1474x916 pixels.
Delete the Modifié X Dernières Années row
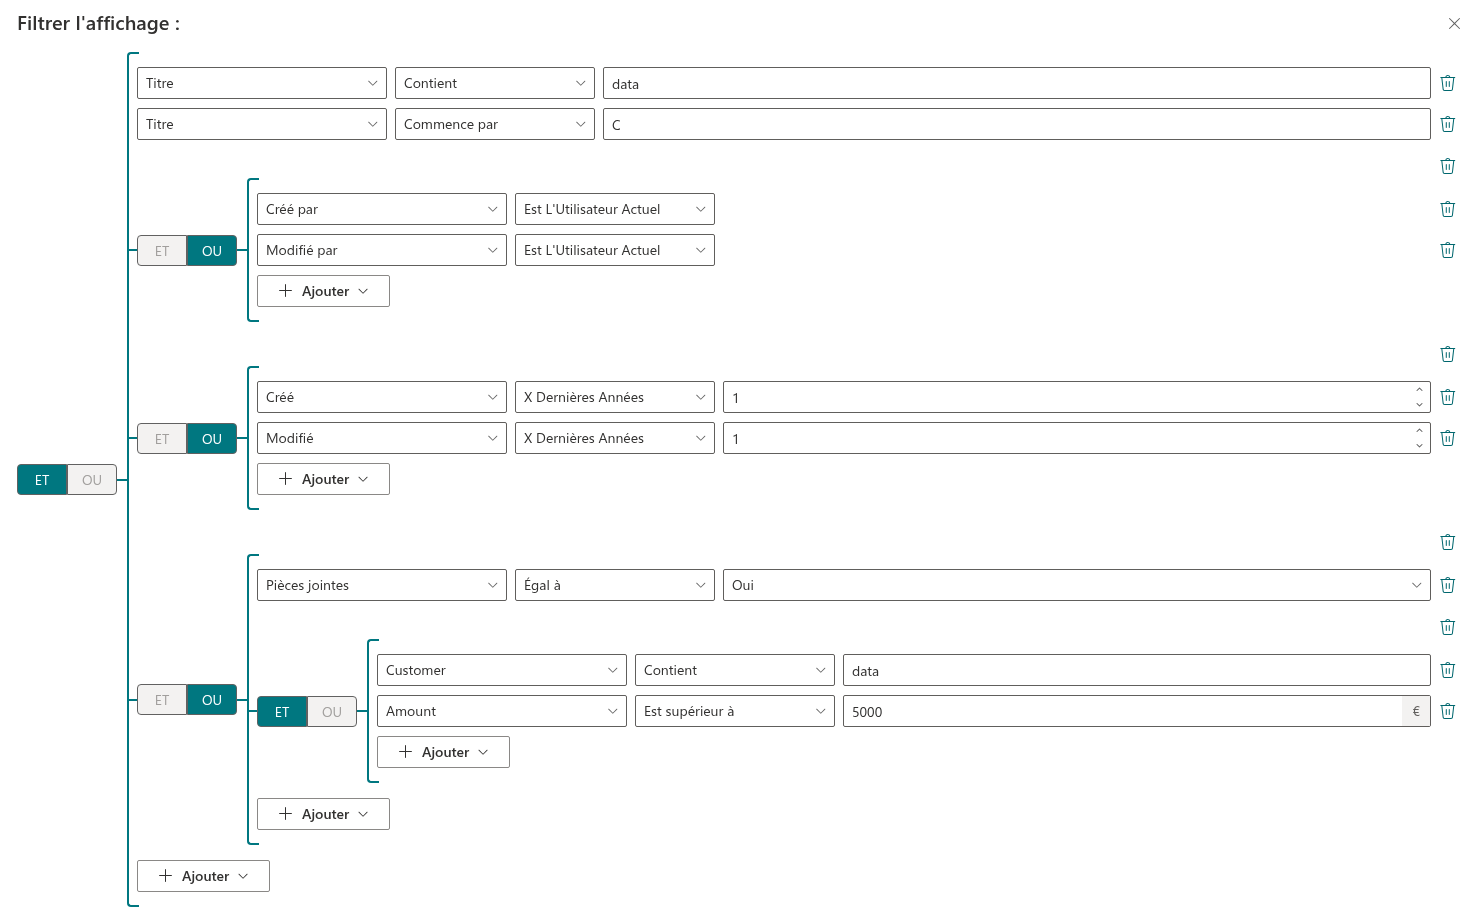point(1447,438)
